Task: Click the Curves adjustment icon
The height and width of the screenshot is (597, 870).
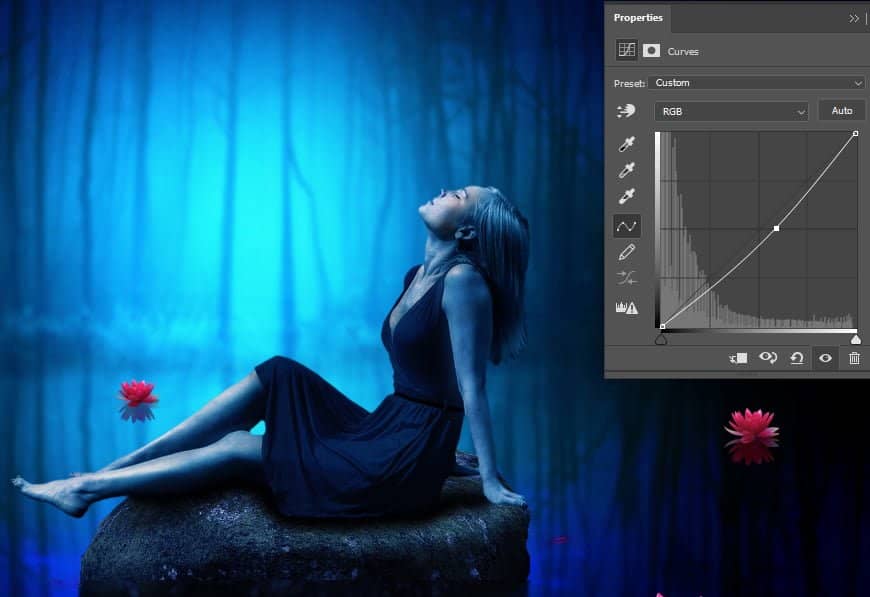Action: [627, 50]
